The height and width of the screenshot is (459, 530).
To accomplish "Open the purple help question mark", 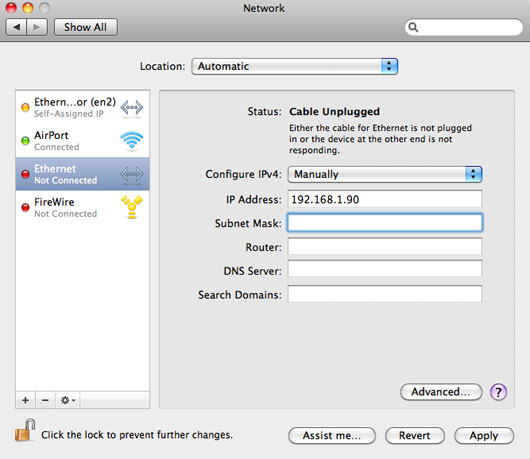I will tap(498, 392).
